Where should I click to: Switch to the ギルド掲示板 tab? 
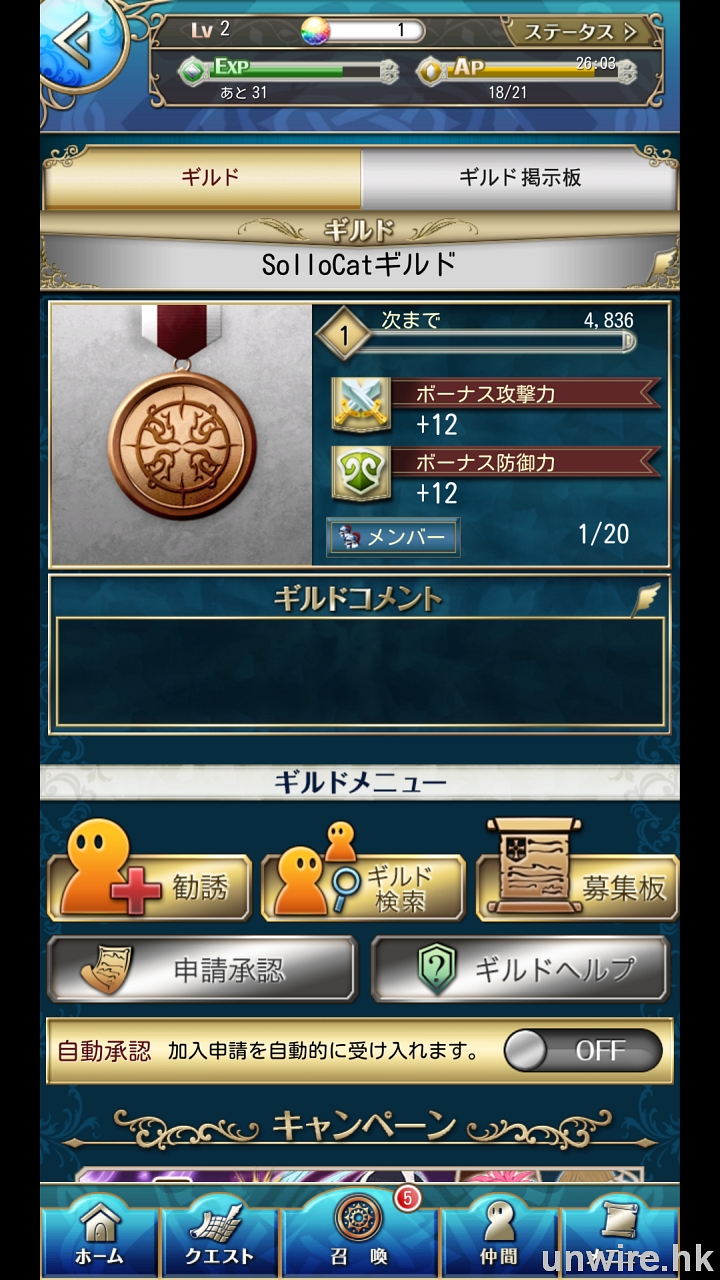pos(520,178)
